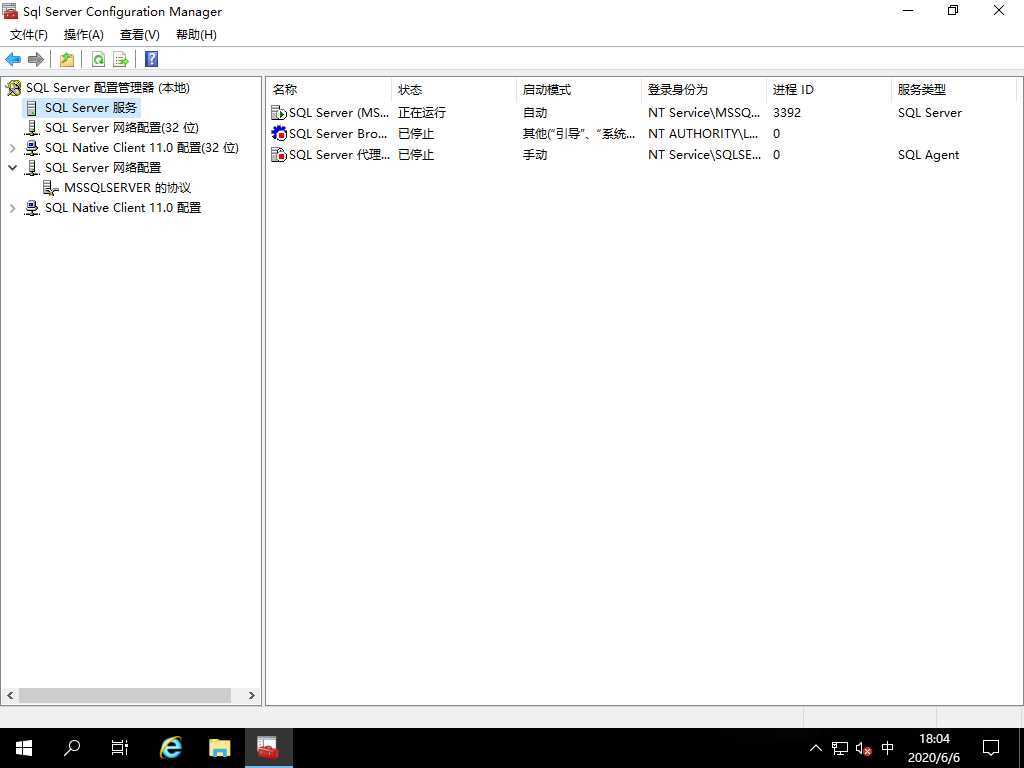Click the tree pane scroll right arrow
This screenshot has width=1024, height=768.
[251, 696]
